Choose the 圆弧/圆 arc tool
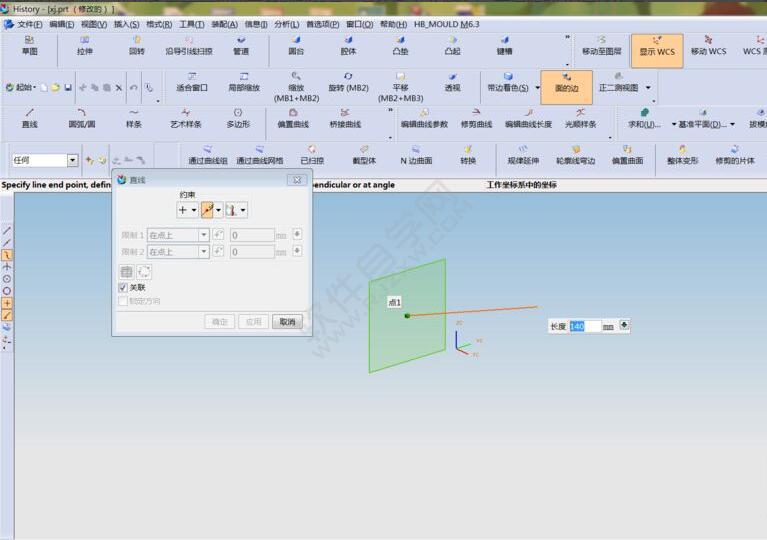Screen dimensions: 767x540 [82, 119]
